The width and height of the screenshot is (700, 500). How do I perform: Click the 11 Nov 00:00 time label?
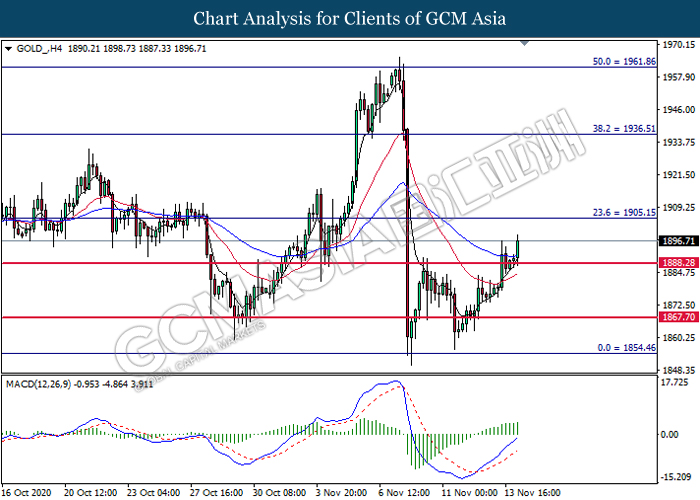[469, 492]
